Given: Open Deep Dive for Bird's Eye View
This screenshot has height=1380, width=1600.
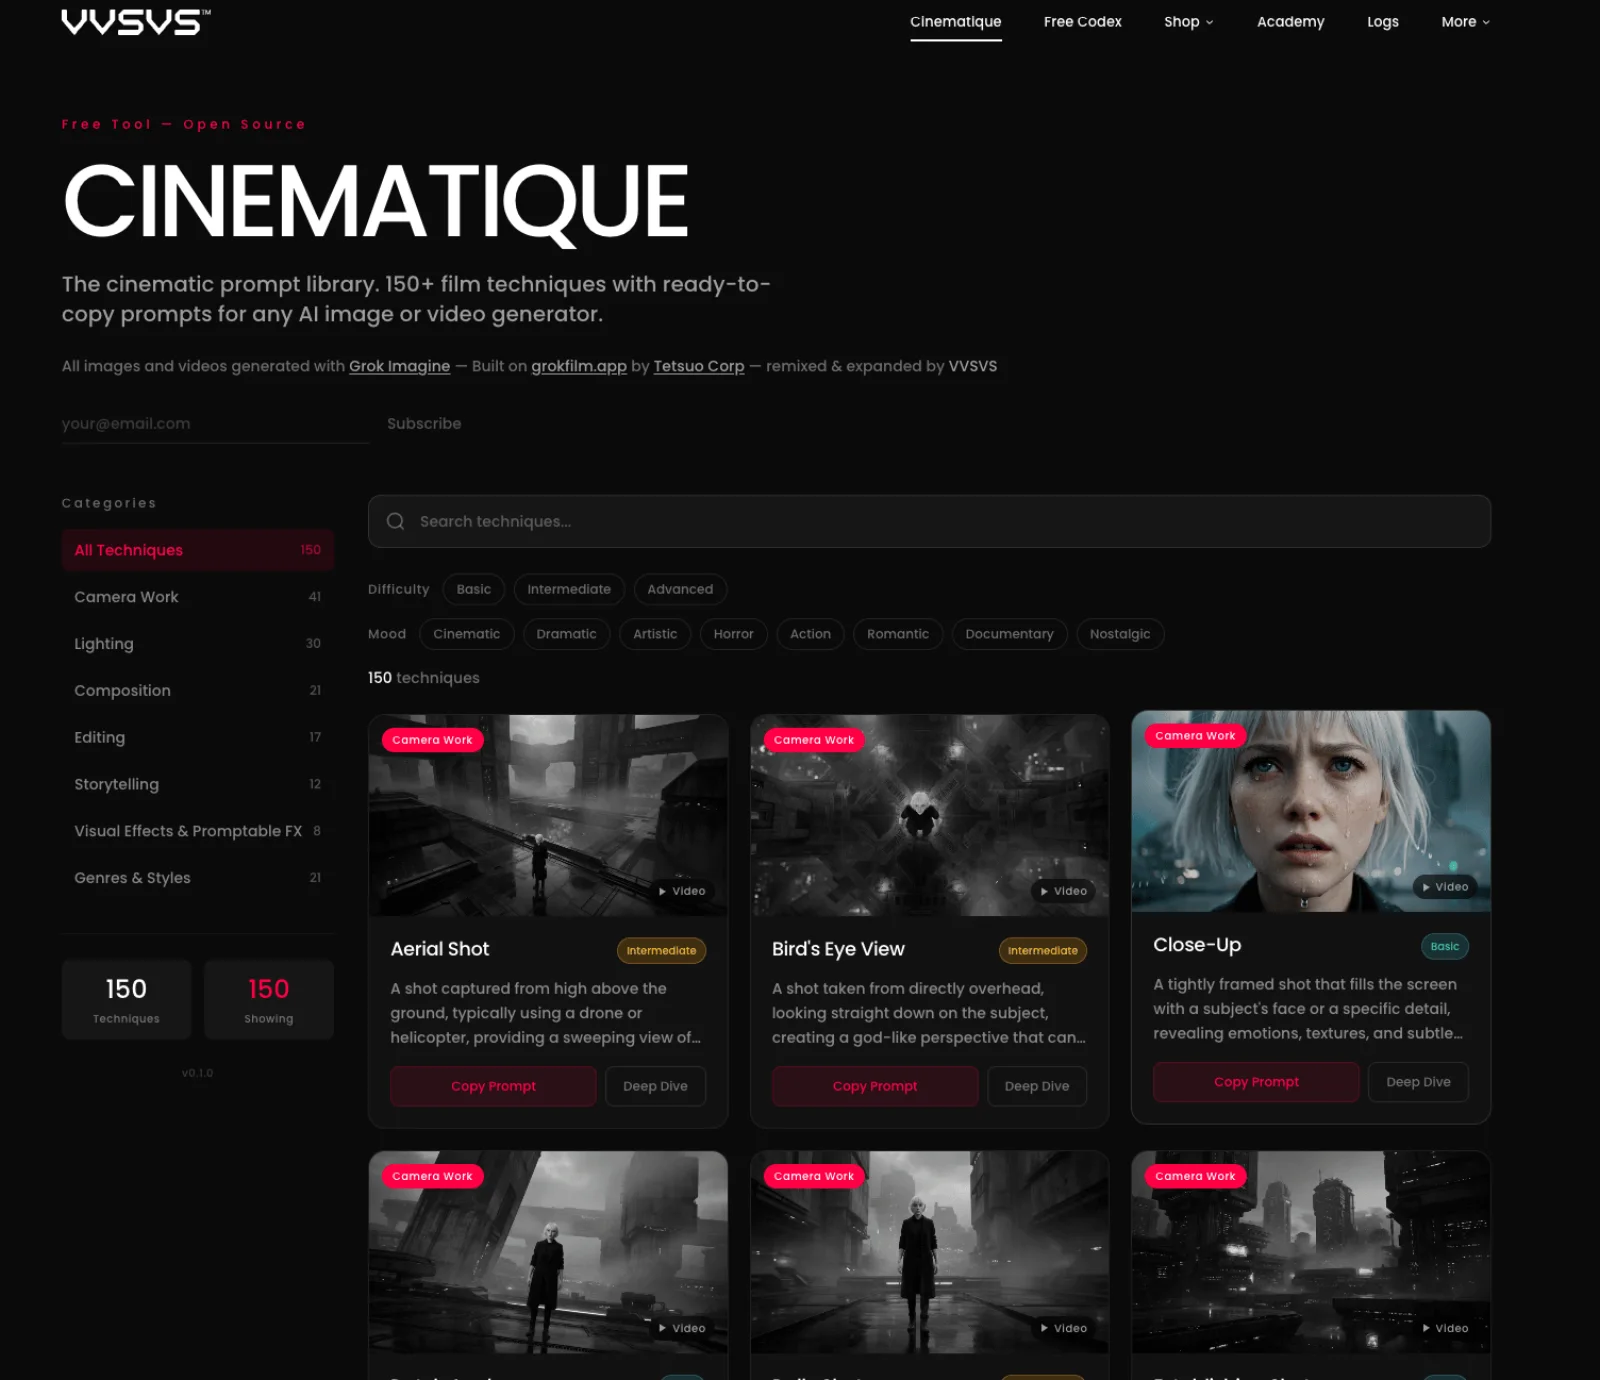Looking at the screenshot, I should click(x=1037, y=1086).
